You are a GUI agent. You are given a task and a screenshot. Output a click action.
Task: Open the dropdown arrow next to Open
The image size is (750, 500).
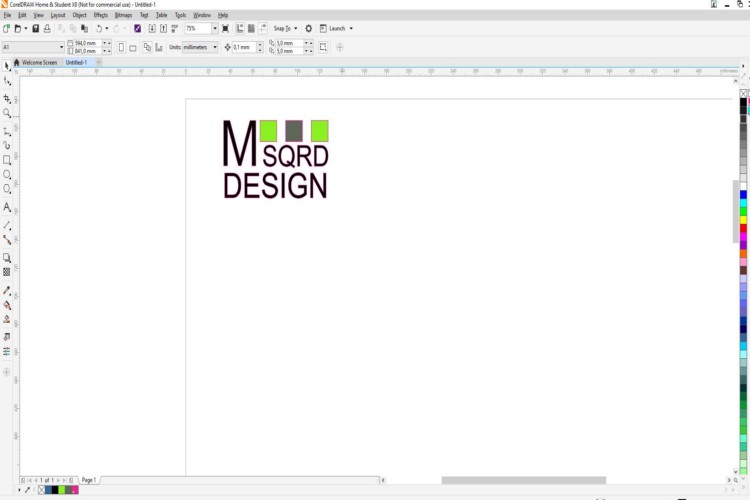(x=25, y=29)
